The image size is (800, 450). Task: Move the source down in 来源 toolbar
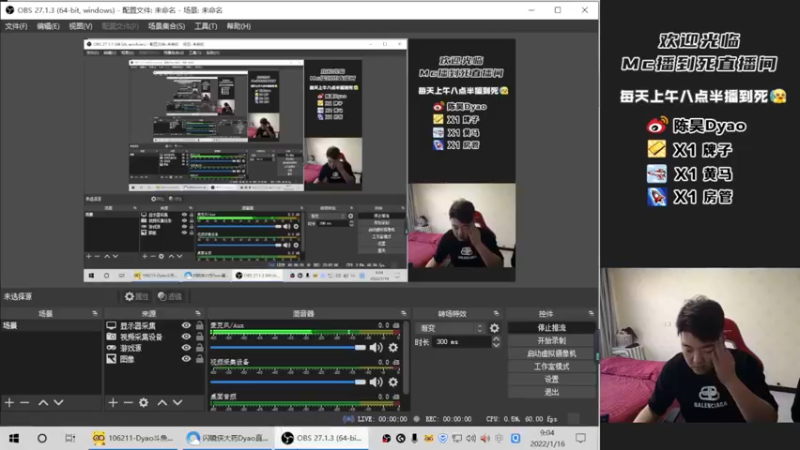click(178, 403)
